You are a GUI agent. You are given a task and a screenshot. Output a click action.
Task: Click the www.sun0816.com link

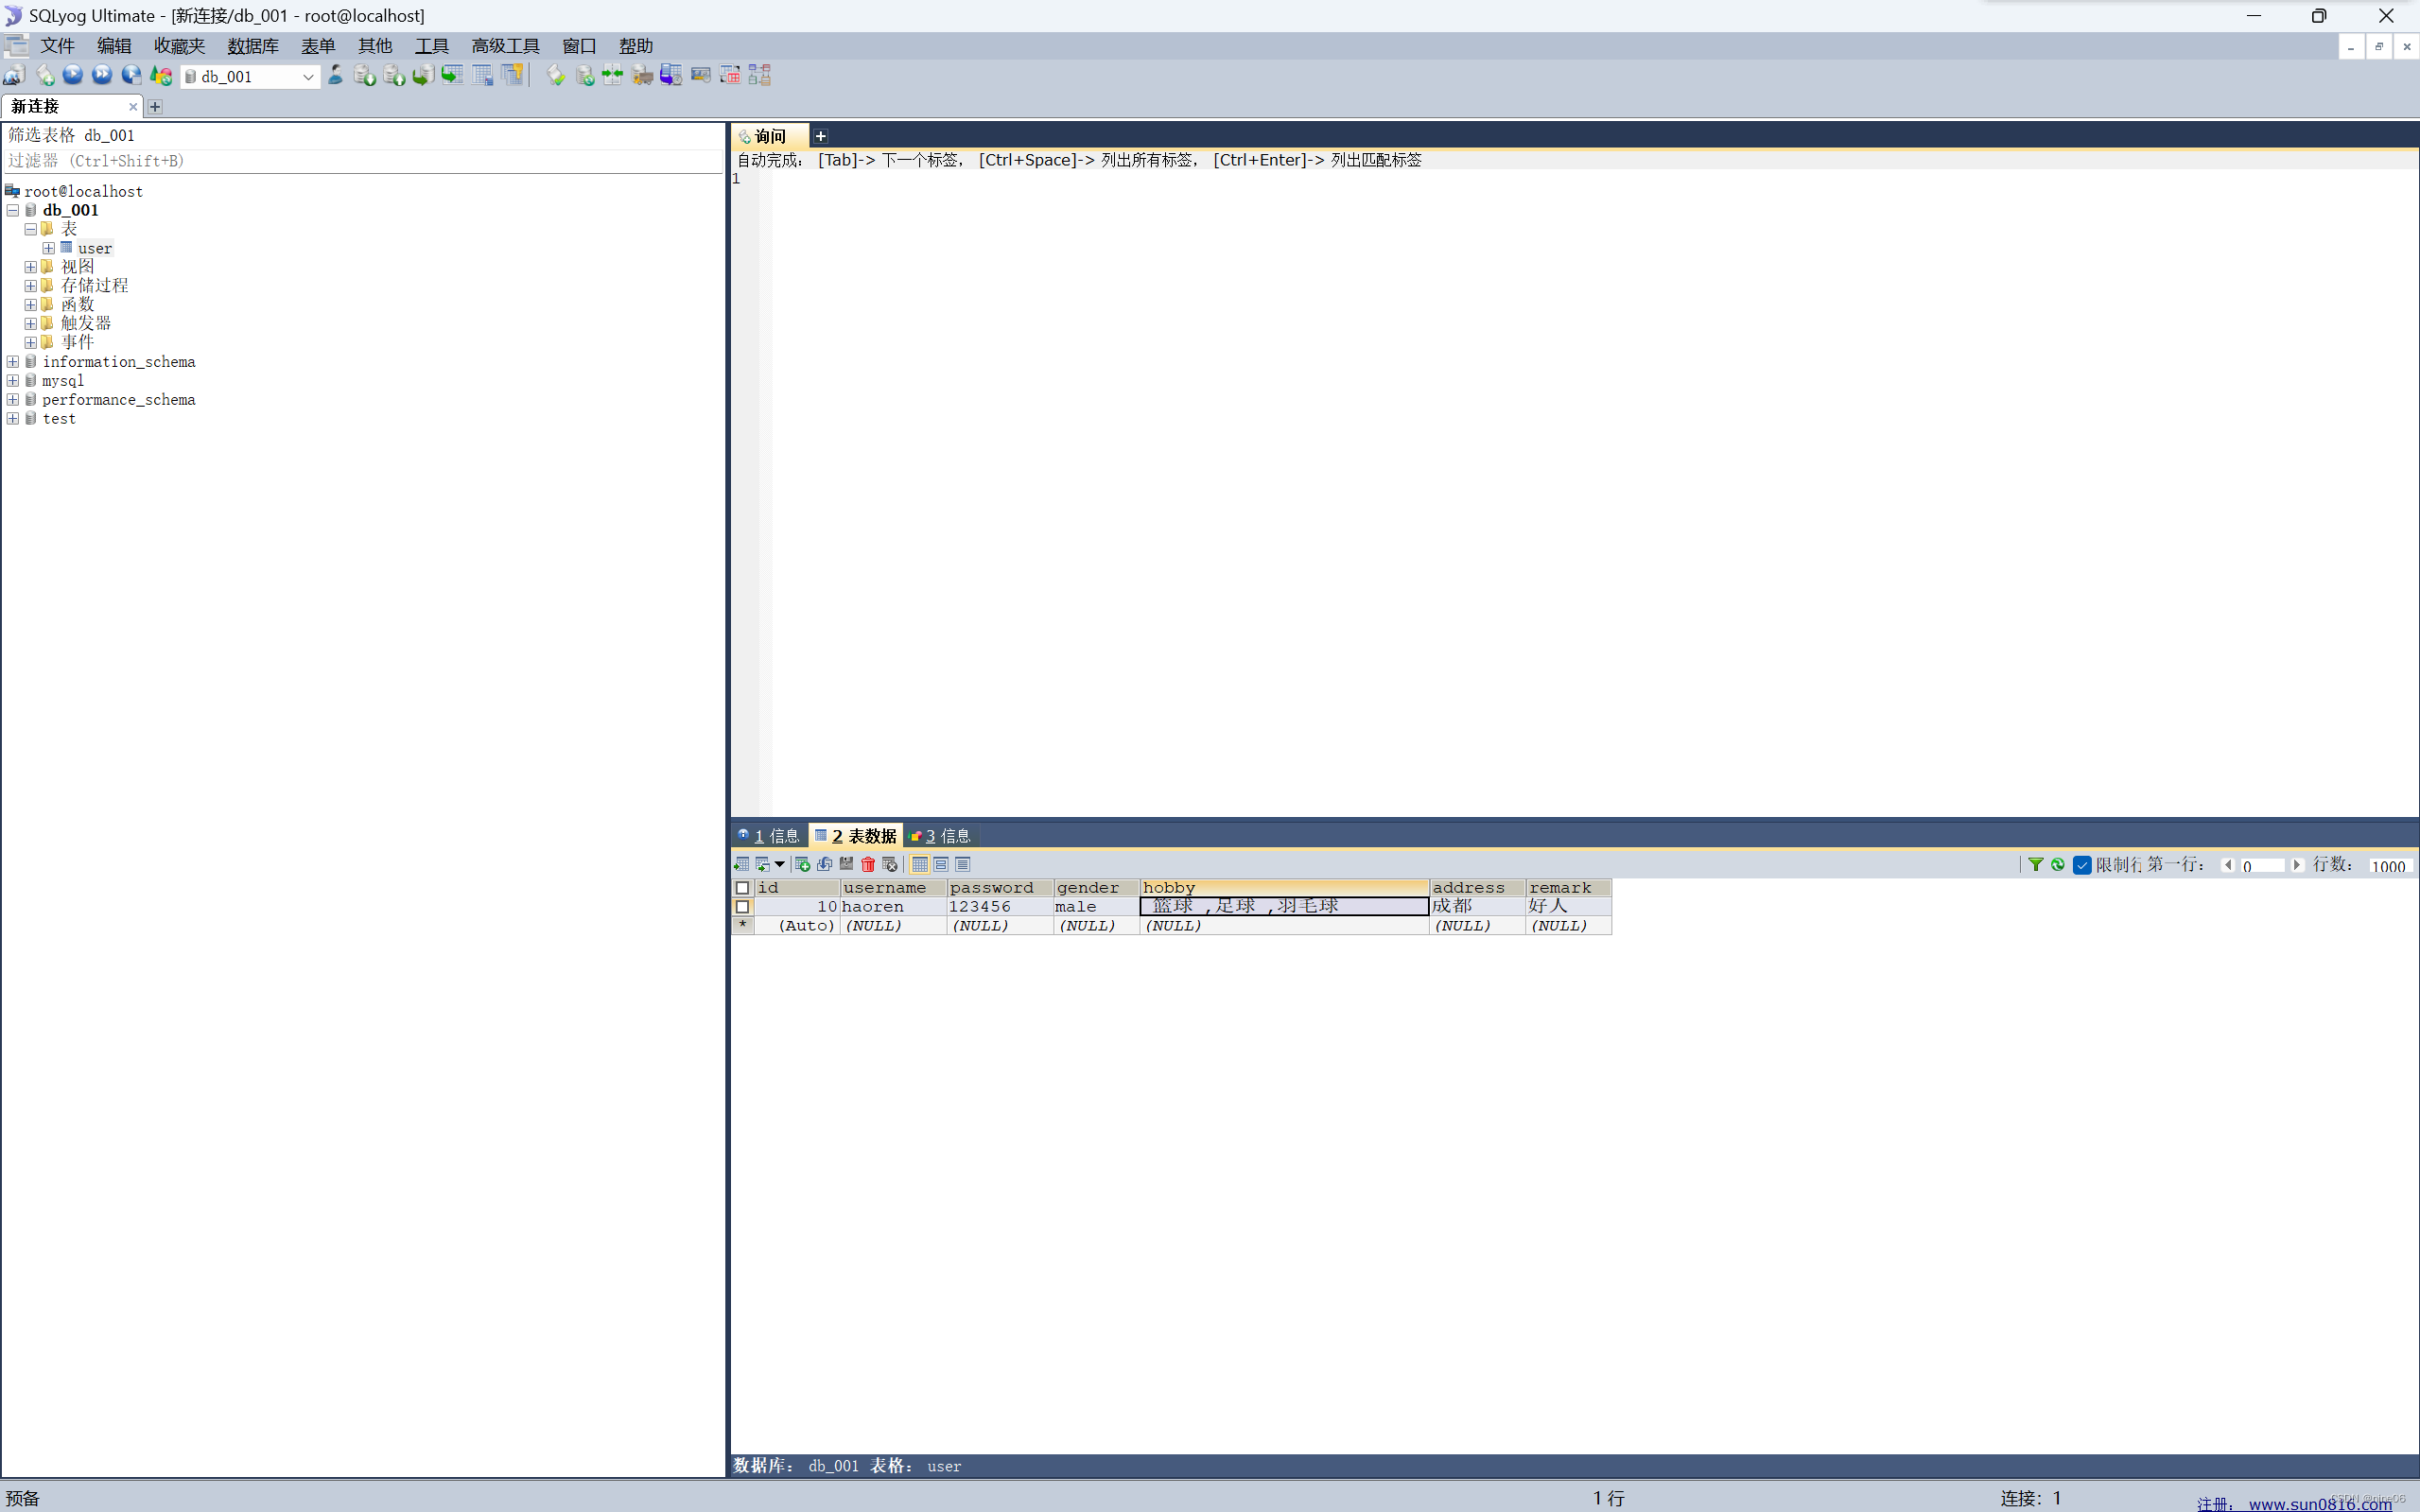point(2319,1503)
